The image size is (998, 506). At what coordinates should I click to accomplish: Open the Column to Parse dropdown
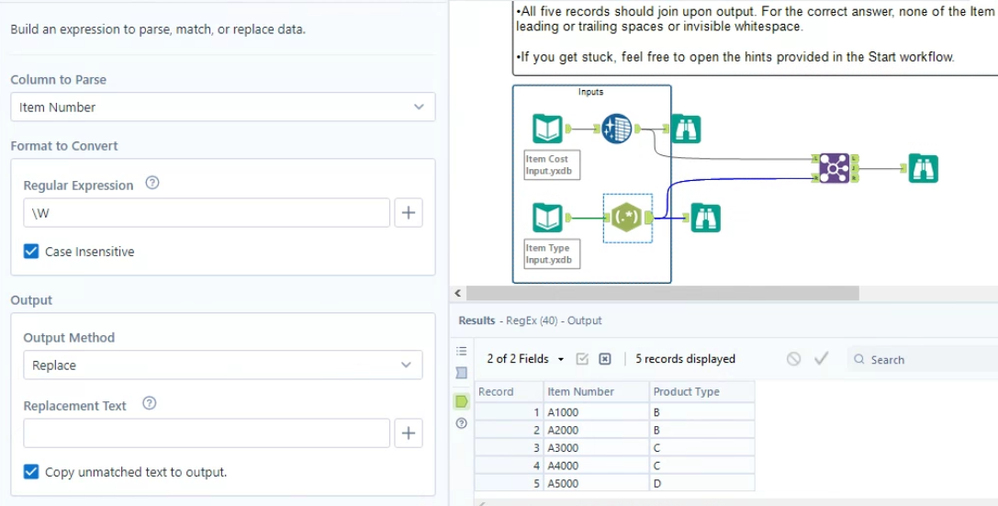(x=222, y=107)
